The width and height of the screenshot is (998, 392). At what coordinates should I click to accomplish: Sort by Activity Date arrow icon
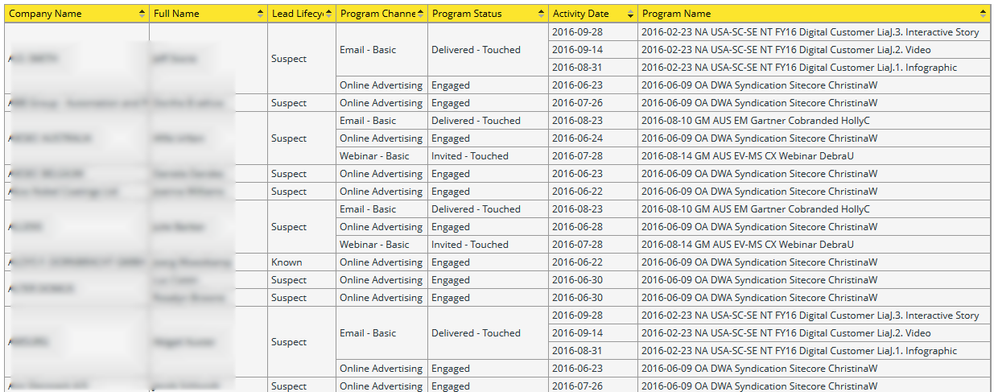630,14
